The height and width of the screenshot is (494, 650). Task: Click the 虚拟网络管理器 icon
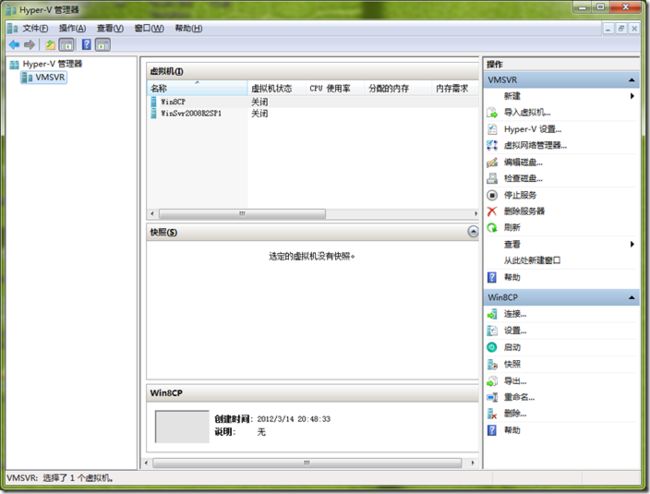tap(492, 145)
